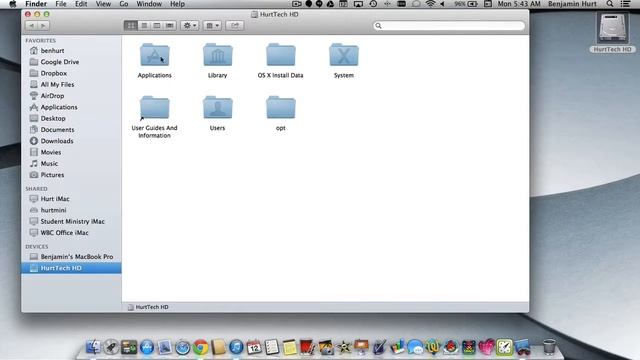Screen dimensions: 640x360
Task: Go to Desktop in sidebar
Action: click(53, 118)
